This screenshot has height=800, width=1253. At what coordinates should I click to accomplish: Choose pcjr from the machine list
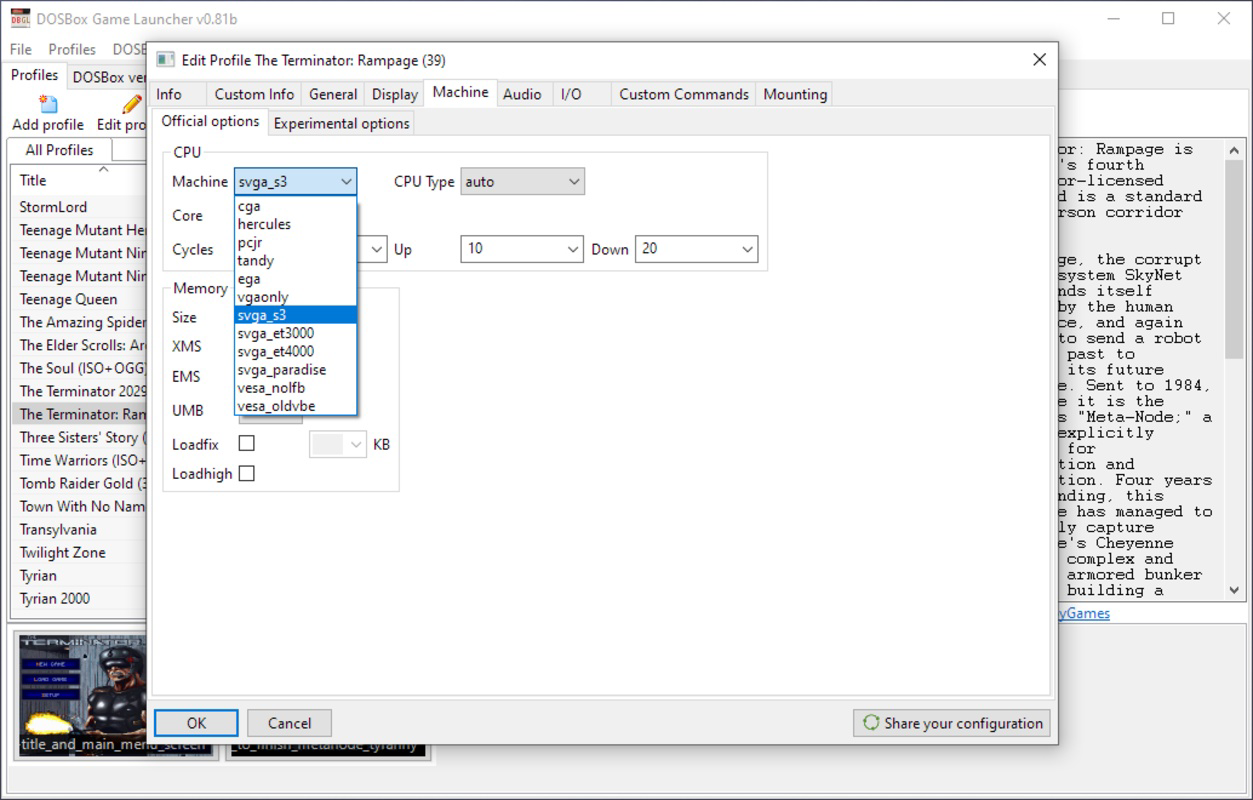[x=295, y=242]
